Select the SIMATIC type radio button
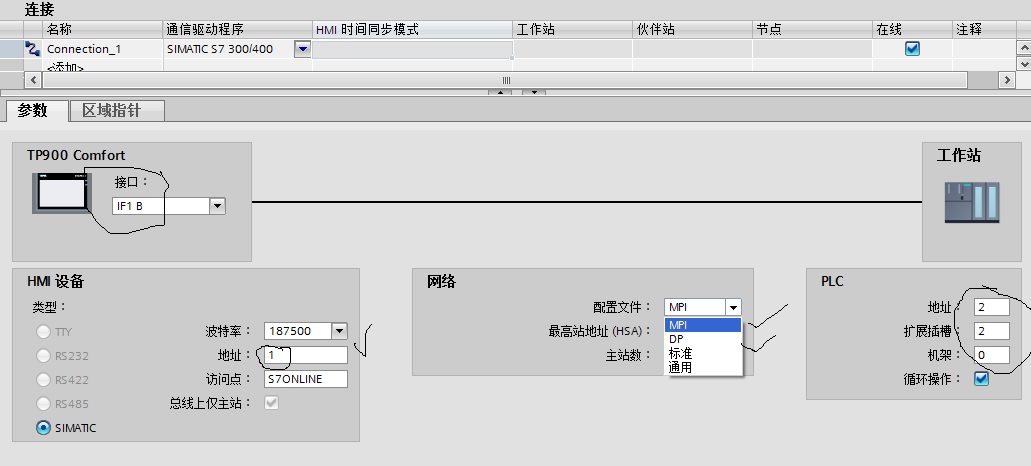This screenshot has height=466, width=1031. 43,428
